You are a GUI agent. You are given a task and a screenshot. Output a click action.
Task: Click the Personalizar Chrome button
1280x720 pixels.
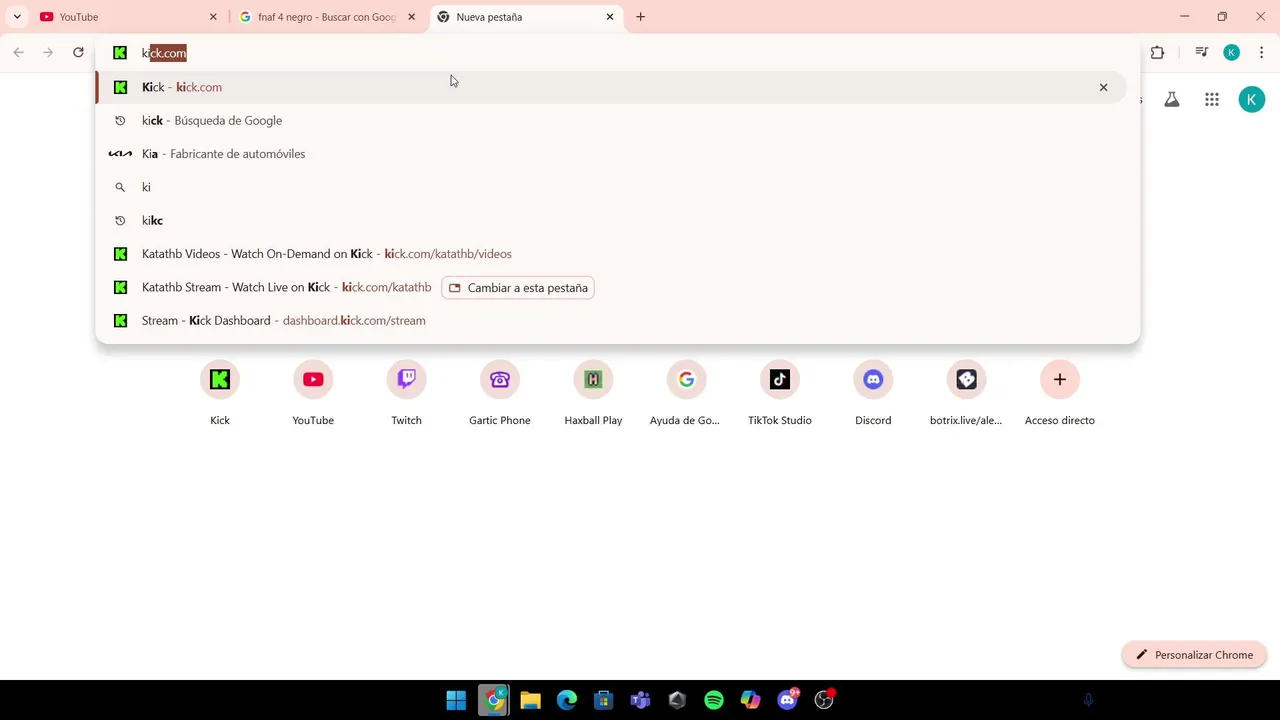pyautogui.click(x=1194, y=655)
